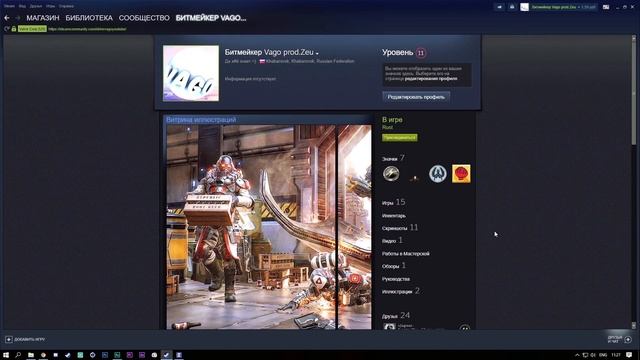Viewport: 640px width, 360px height.
Task: Show hidden system tray icons
Action: click(x=577, y=355)
